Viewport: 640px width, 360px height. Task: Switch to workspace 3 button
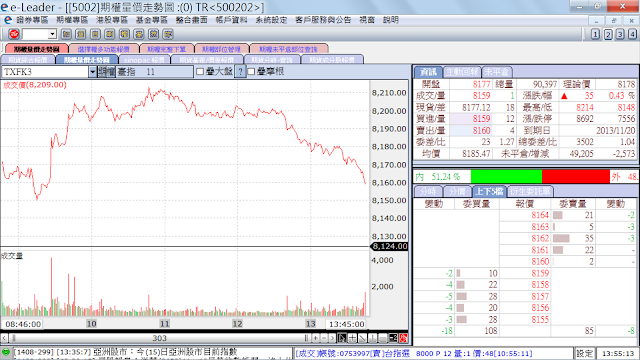tap(620, 34)
